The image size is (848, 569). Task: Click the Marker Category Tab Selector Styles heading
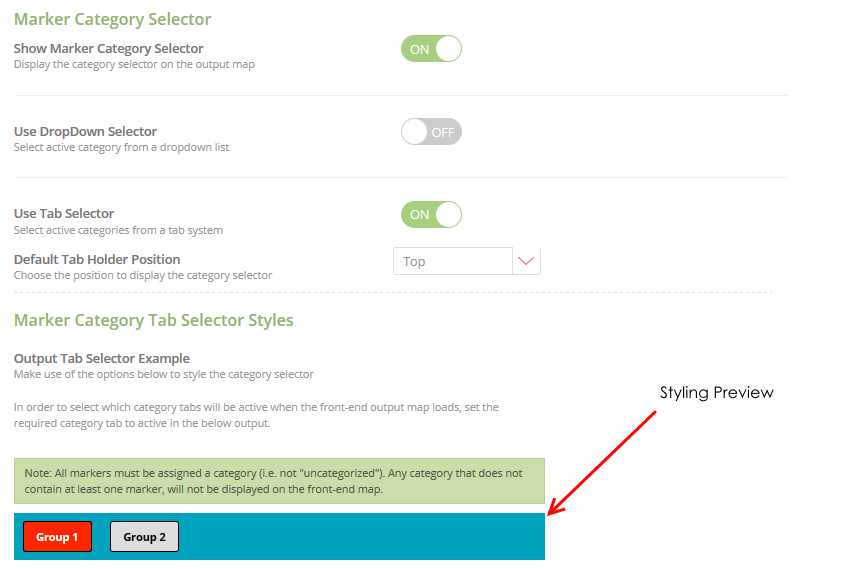coord(154,320)
